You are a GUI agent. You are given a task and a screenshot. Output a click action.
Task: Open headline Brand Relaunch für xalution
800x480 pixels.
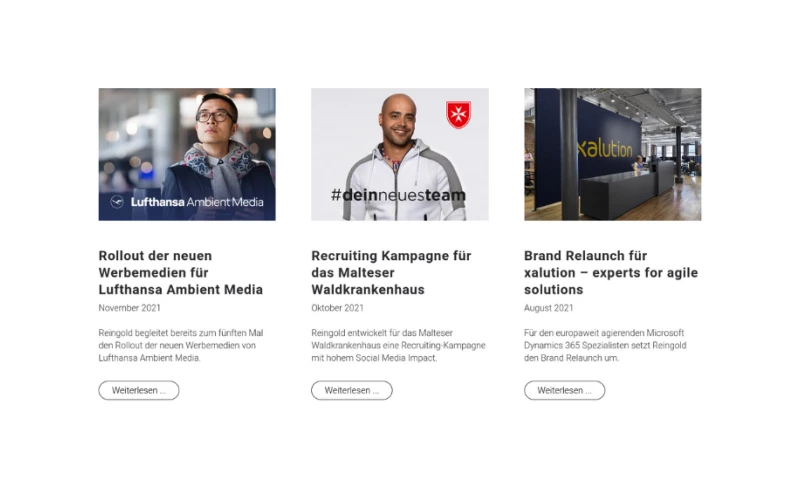611,272
